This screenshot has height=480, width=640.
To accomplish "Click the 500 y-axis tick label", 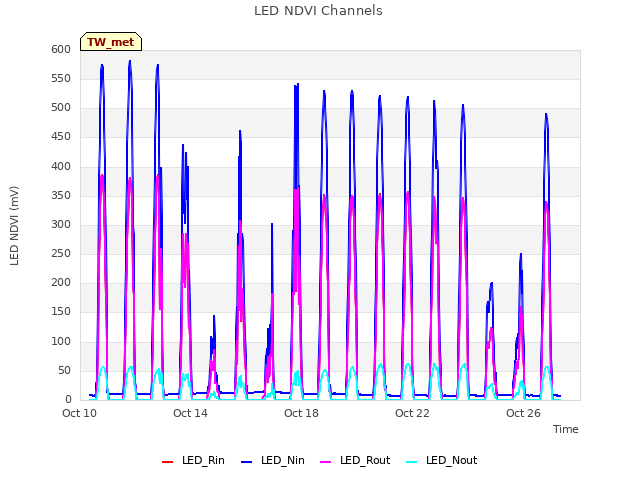I will pos(61,108).
